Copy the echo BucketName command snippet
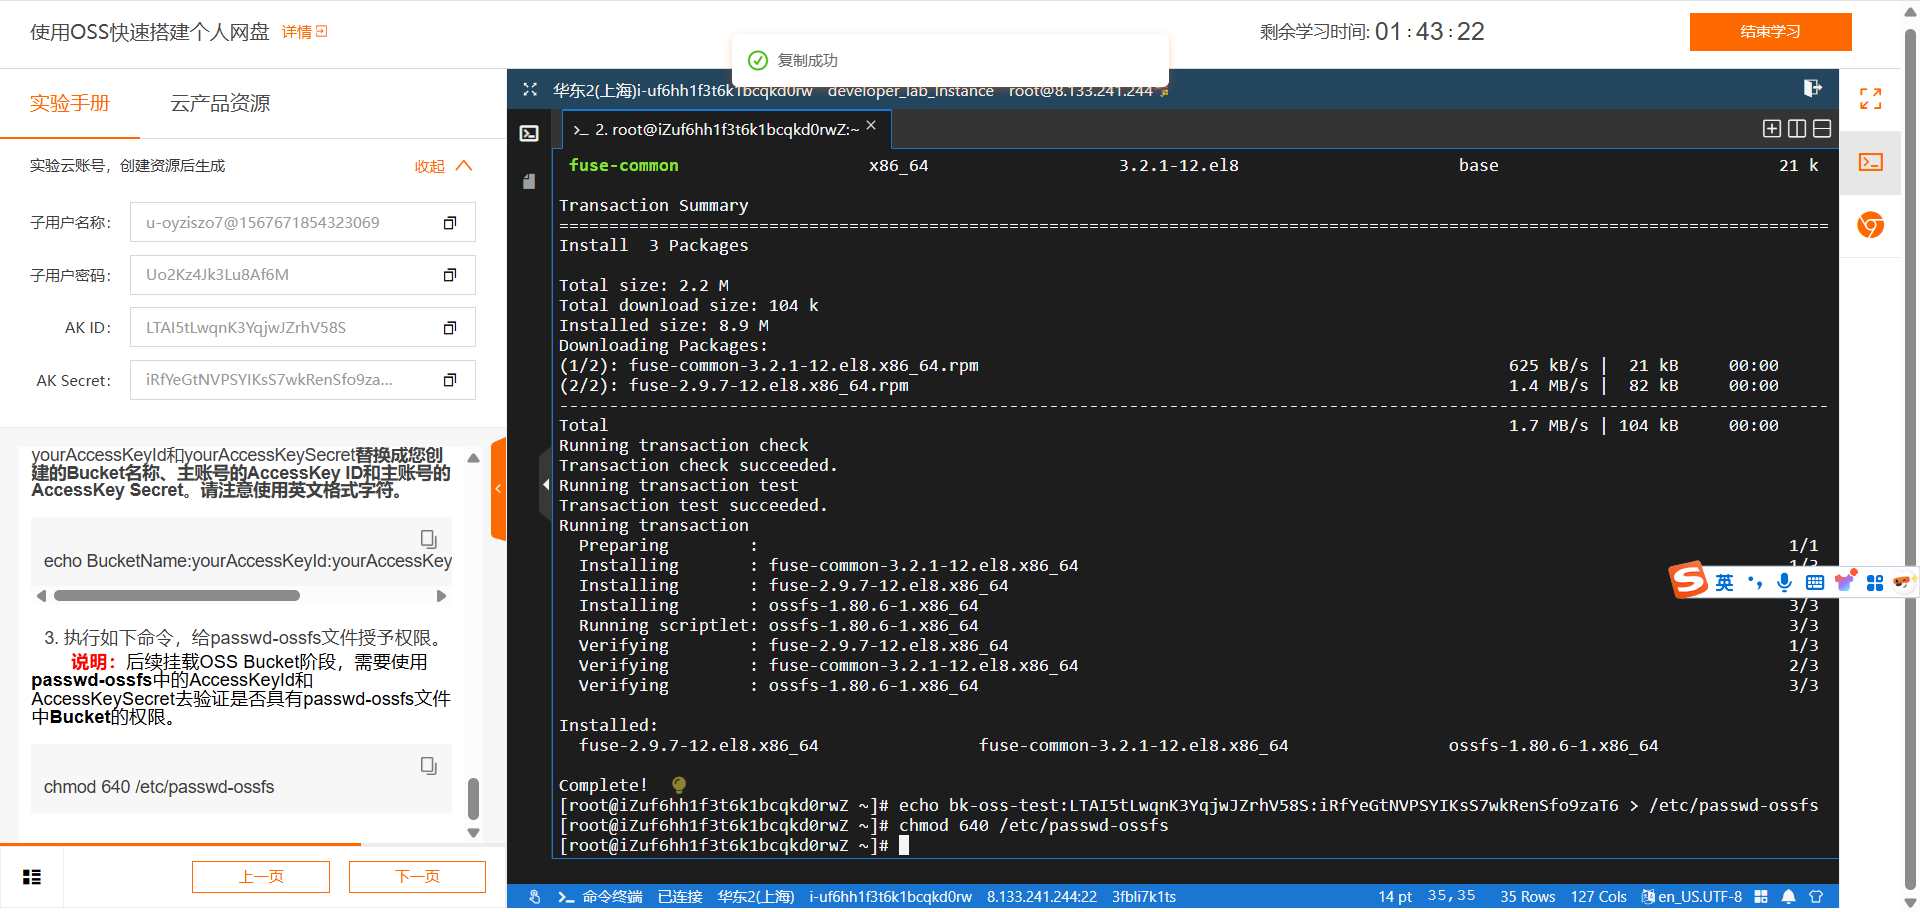 click(428, 539)
